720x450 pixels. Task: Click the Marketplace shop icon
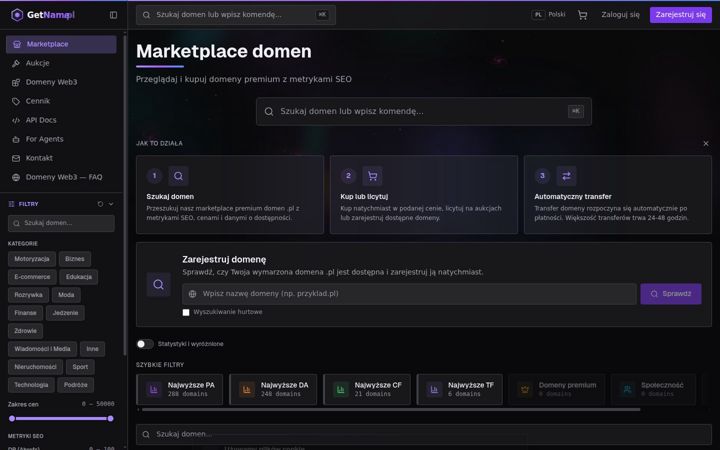[17, 44]
